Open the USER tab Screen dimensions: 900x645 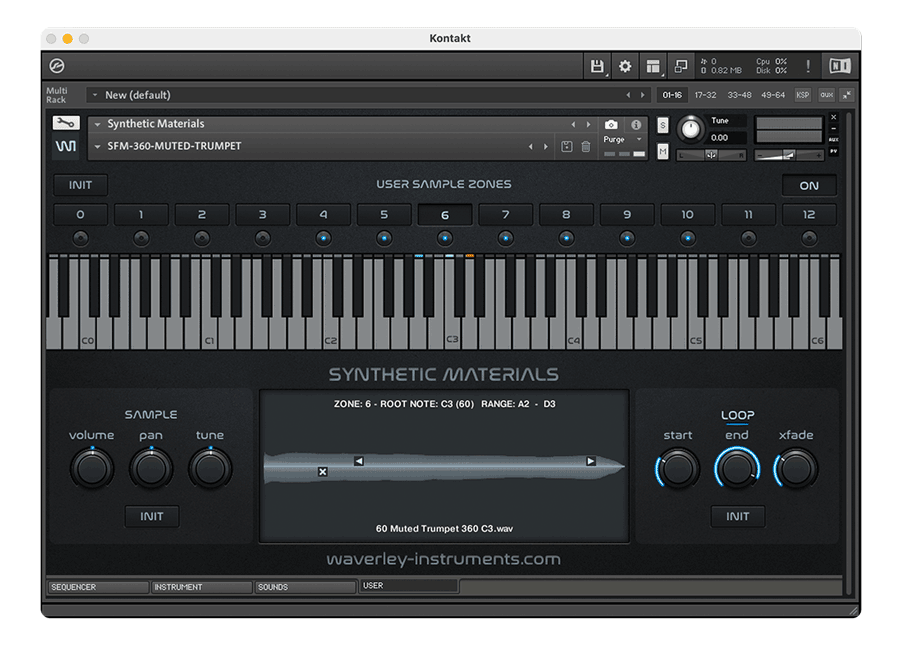pyautogui.click(x=409, y=585)
